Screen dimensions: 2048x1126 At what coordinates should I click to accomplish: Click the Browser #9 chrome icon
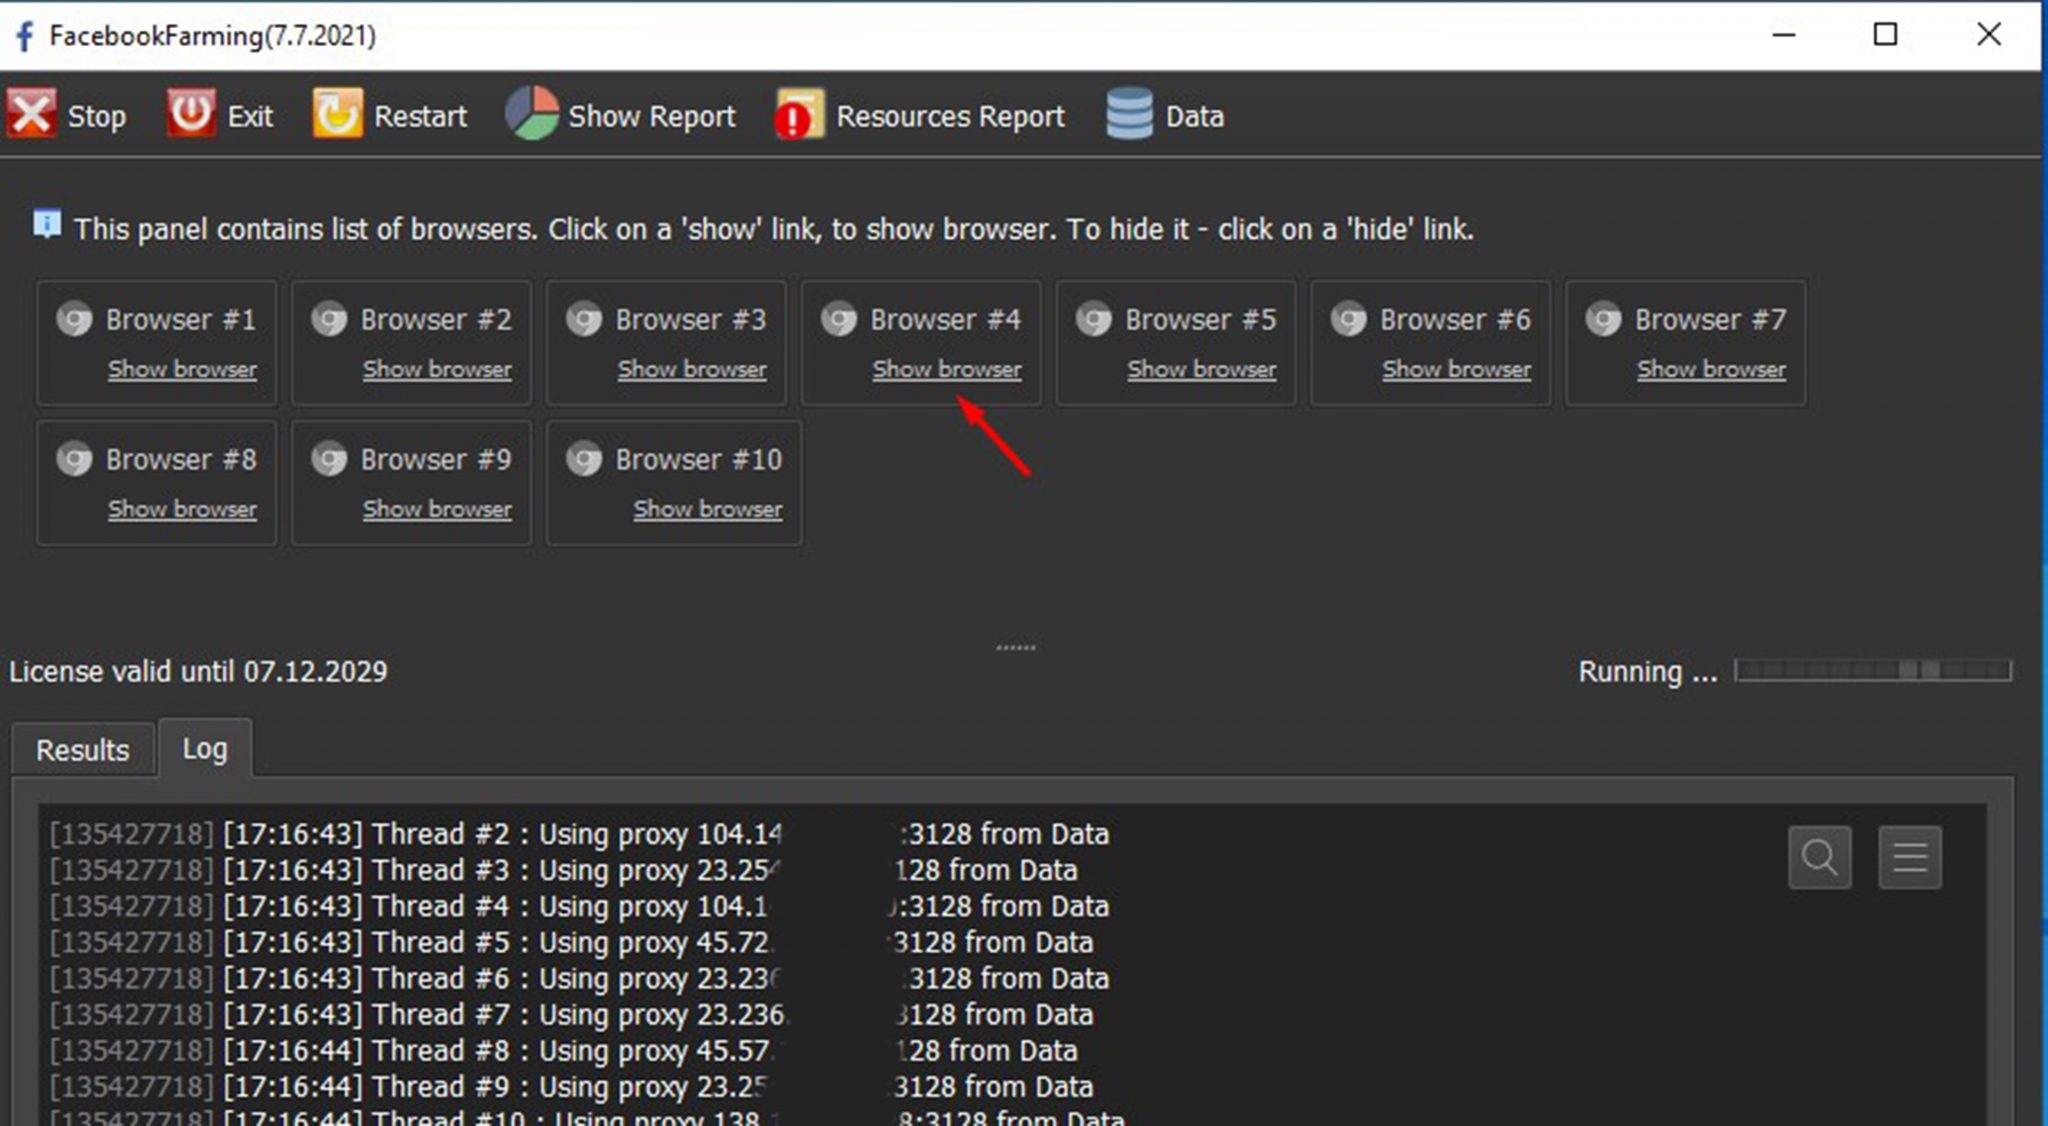(329, 459)
